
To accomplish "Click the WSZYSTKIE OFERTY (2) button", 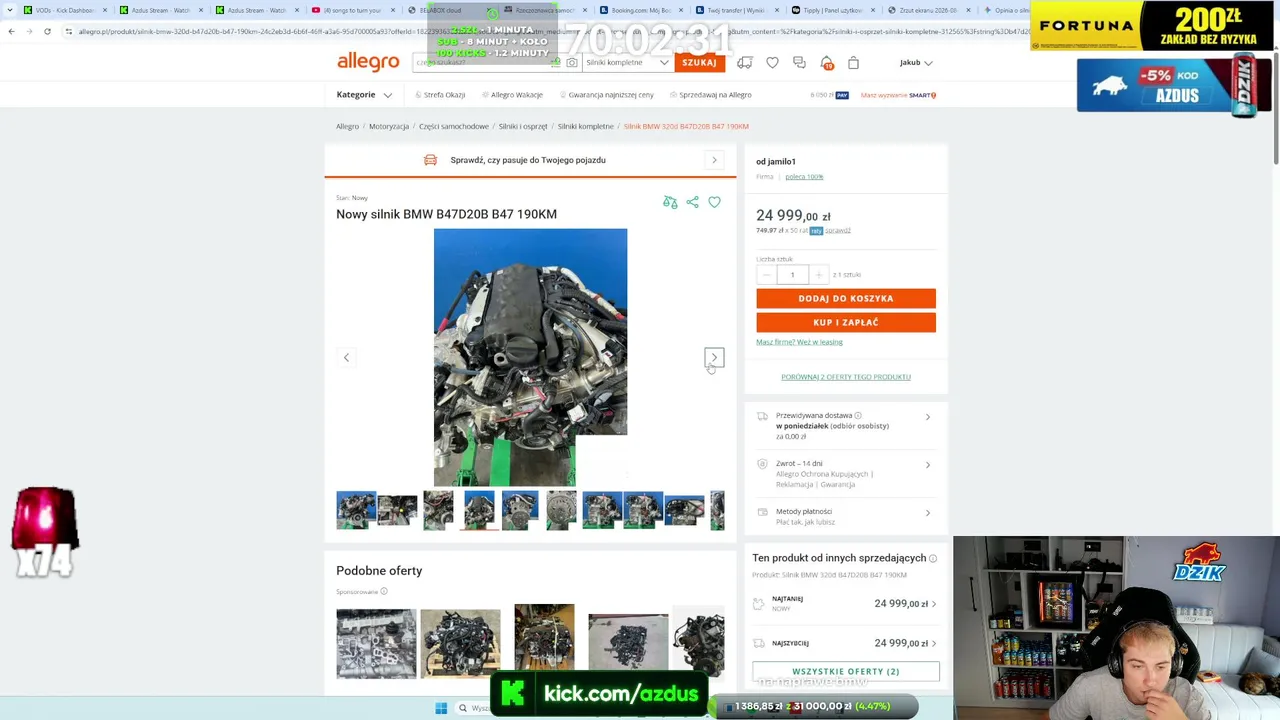I will pos(846,672).
